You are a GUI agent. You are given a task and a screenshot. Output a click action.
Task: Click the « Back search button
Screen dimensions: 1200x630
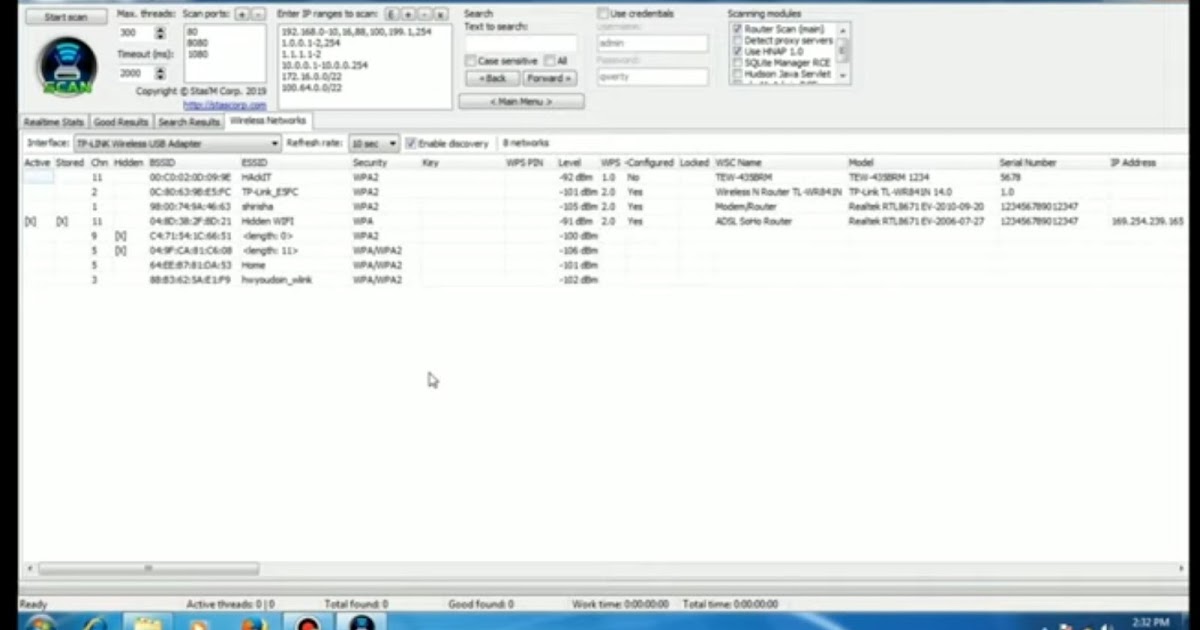(x=492, y=78)
